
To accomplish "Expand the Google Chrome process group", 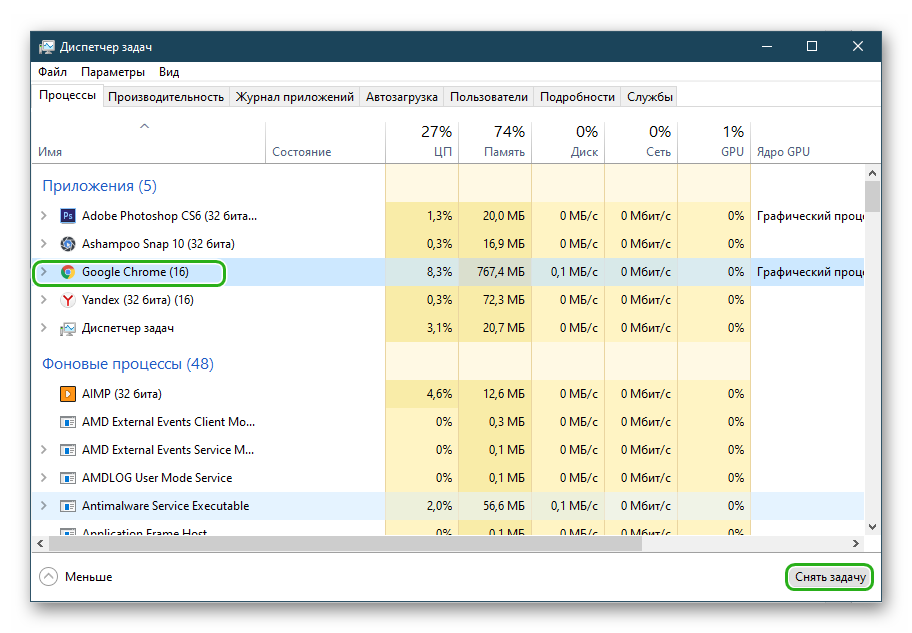I will pyautogui.click(x=43, y=271).
